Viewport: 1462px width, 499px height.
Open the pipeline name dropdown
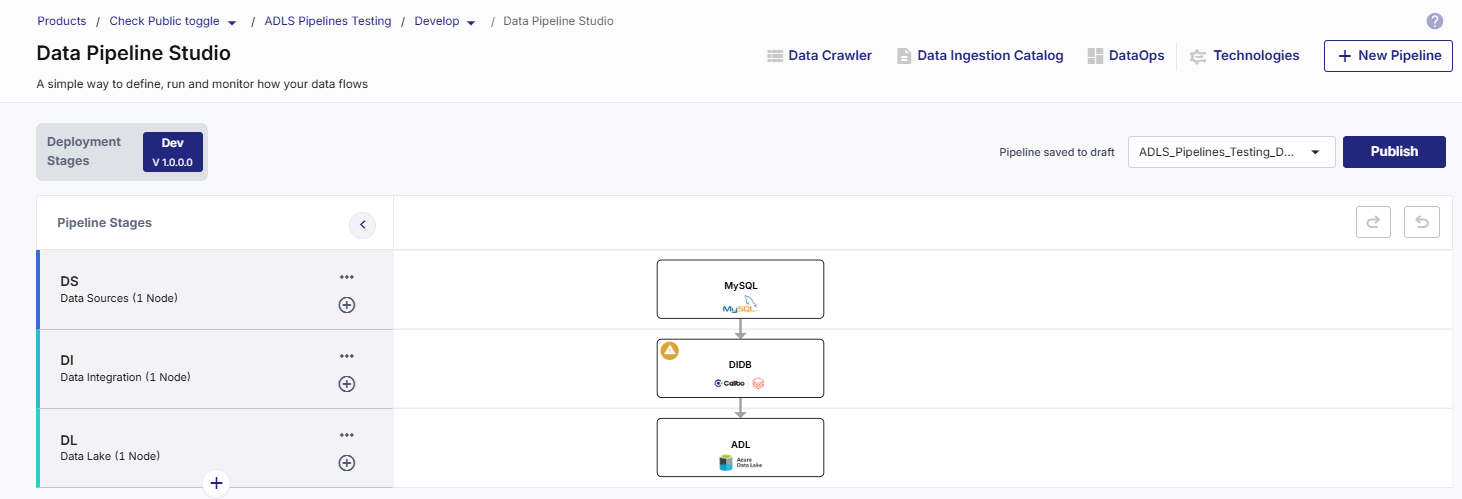point(1231,152)
